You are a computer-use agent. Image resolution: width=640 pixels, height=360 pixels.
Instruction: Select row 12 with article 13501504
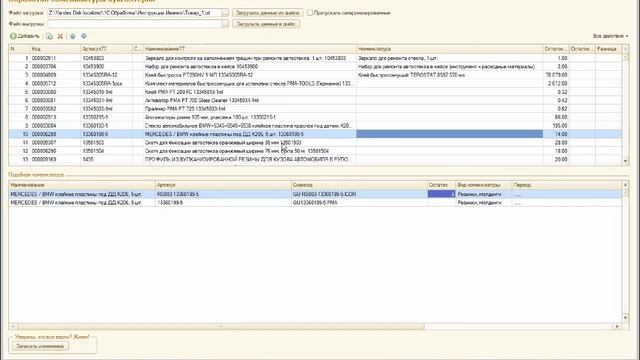point(315,151)
